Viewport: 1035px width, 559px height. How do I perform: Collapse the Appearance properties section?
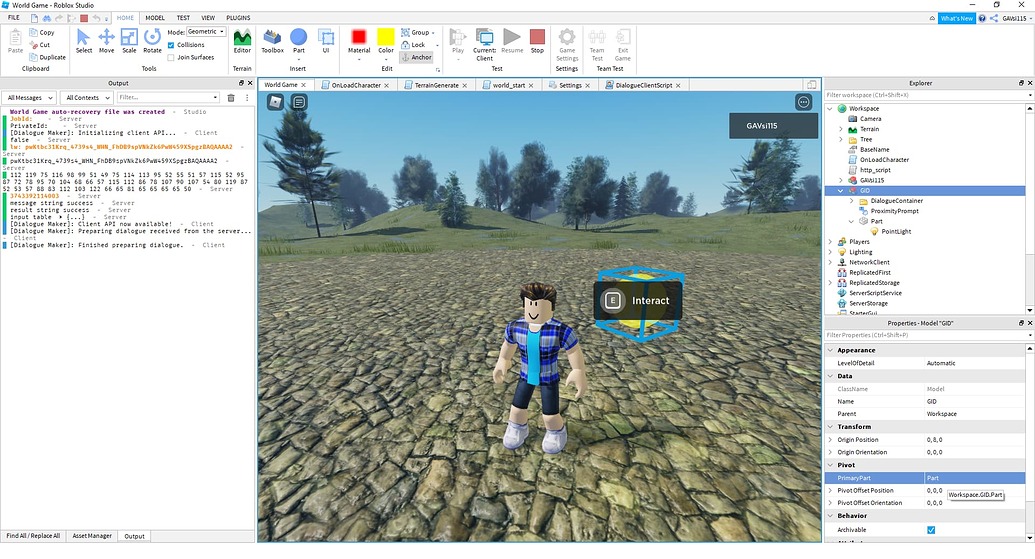(x=830, y=350)
